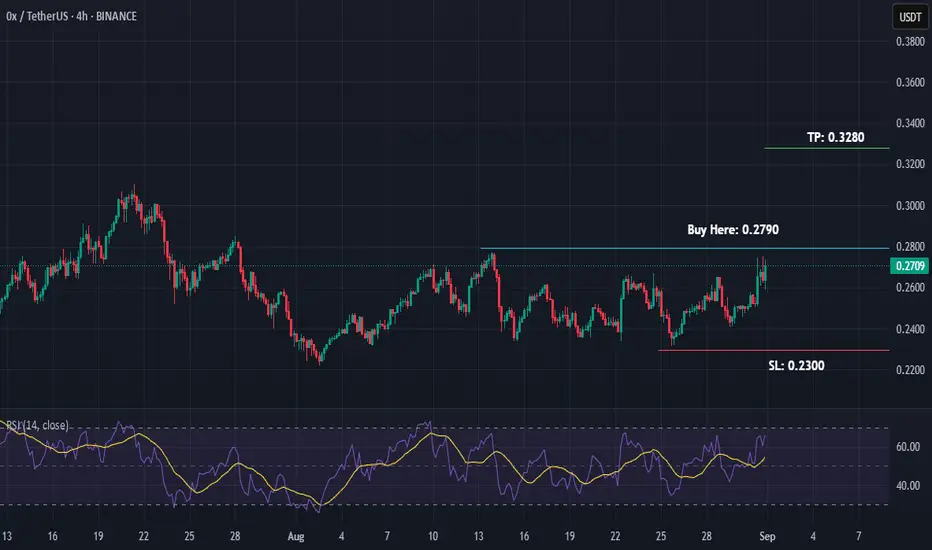Select the TP: 0.3280 annotation
Screen dimensions: 932x550
[835, 137]
